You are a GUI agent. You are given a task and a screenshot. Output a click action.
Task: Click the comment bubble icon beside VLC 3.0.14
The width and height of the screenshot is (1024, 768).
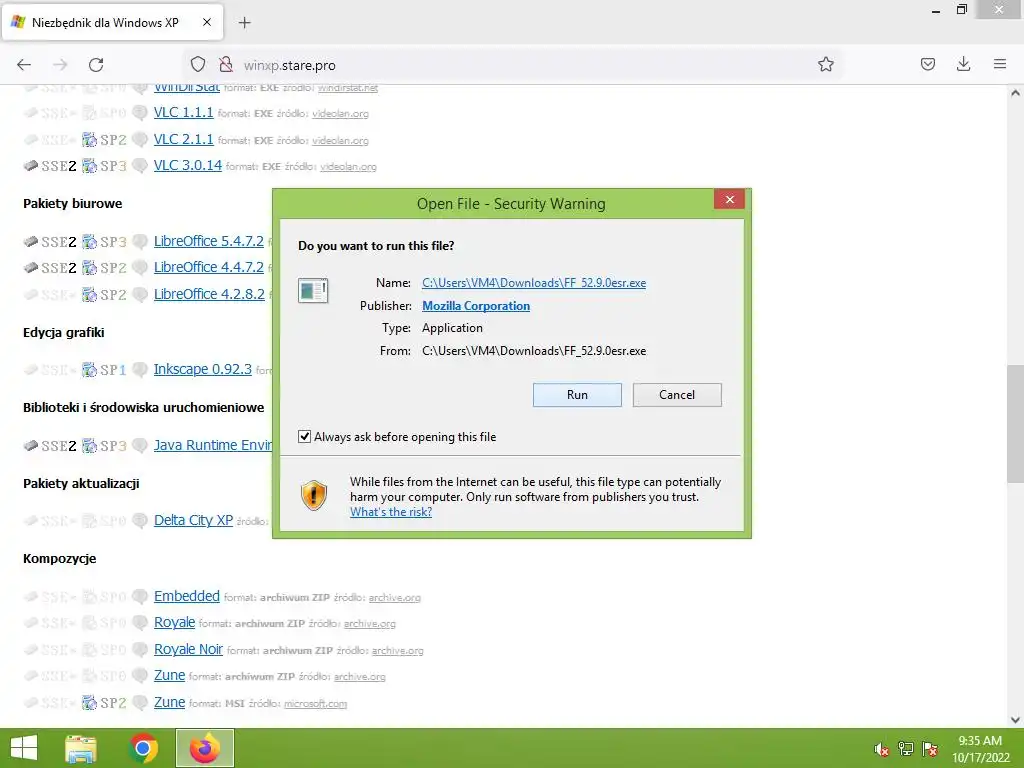pos(140,165)
